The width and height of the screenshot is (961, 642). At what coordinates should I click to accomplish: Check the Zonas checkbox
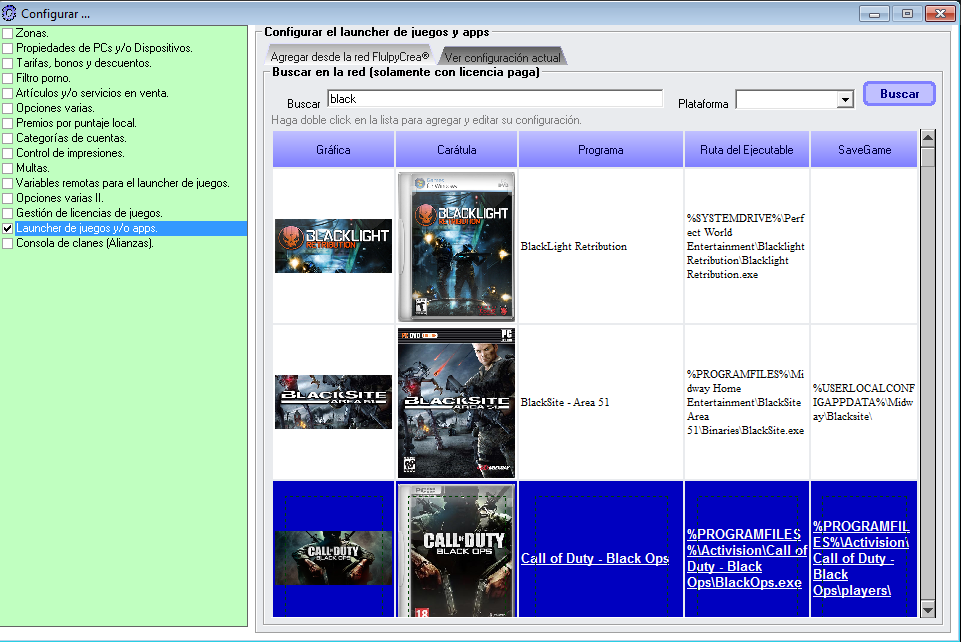pos(7,33)
